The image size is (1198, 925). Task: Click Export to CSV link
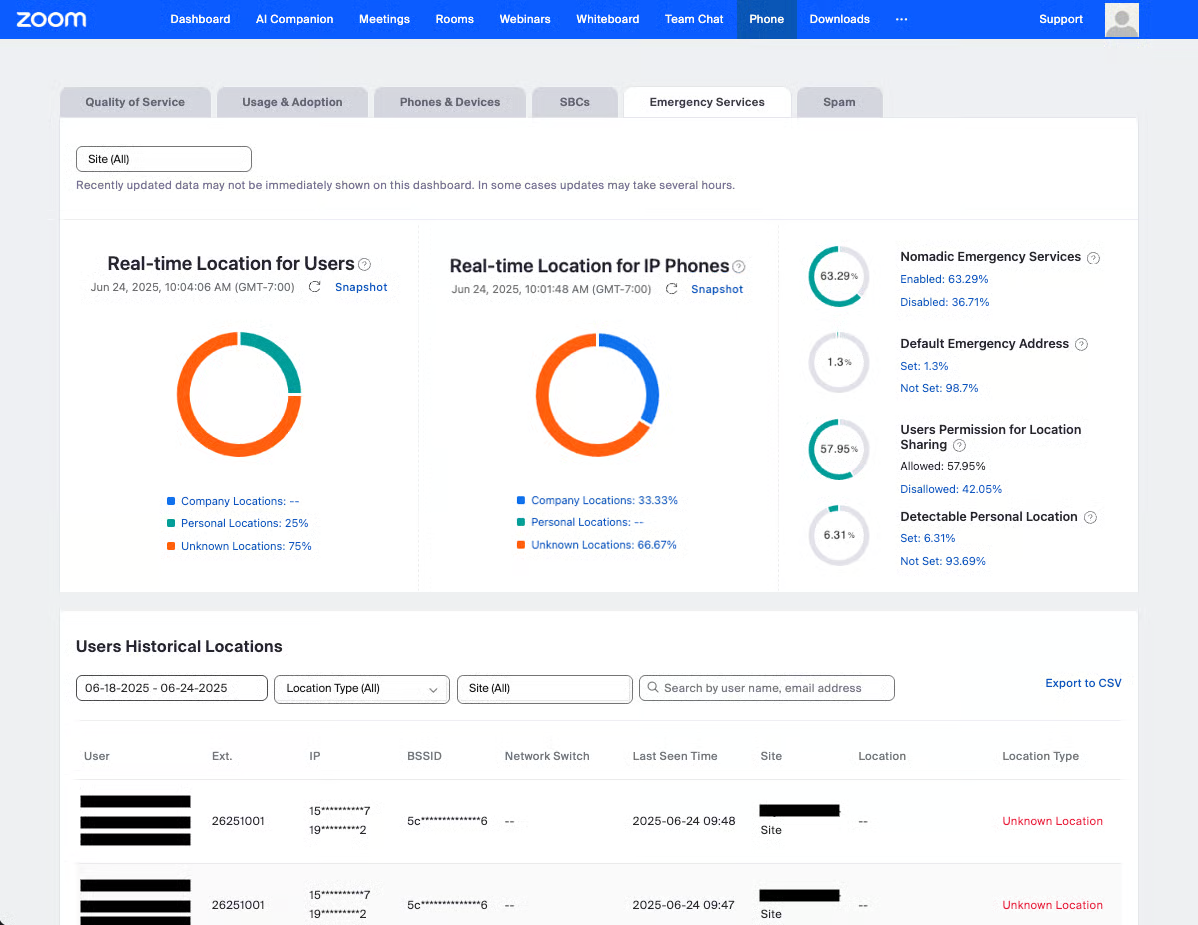coord(1083,683)
